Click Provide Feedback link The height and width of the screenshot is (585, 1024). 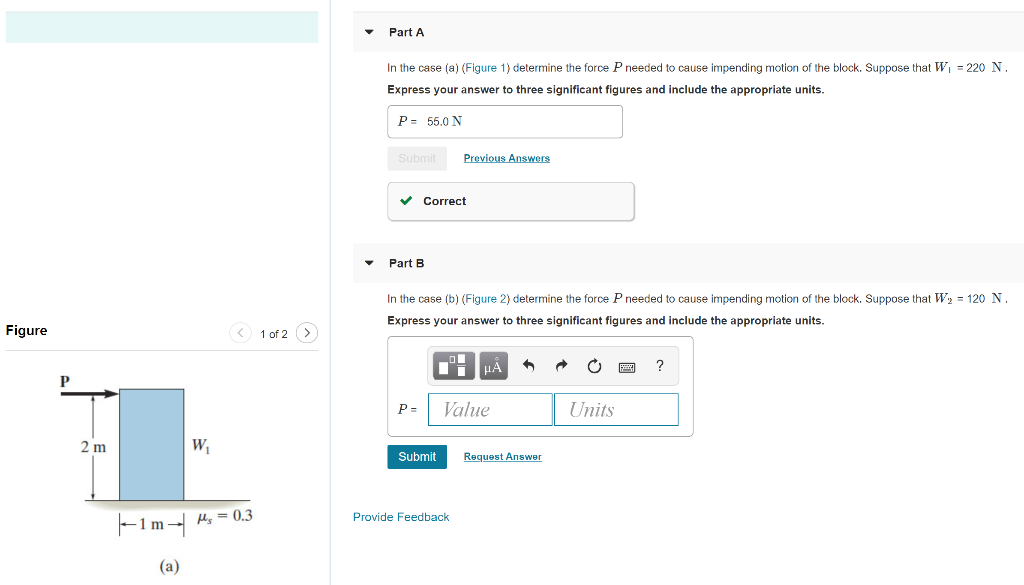click(x=400, y=517)
